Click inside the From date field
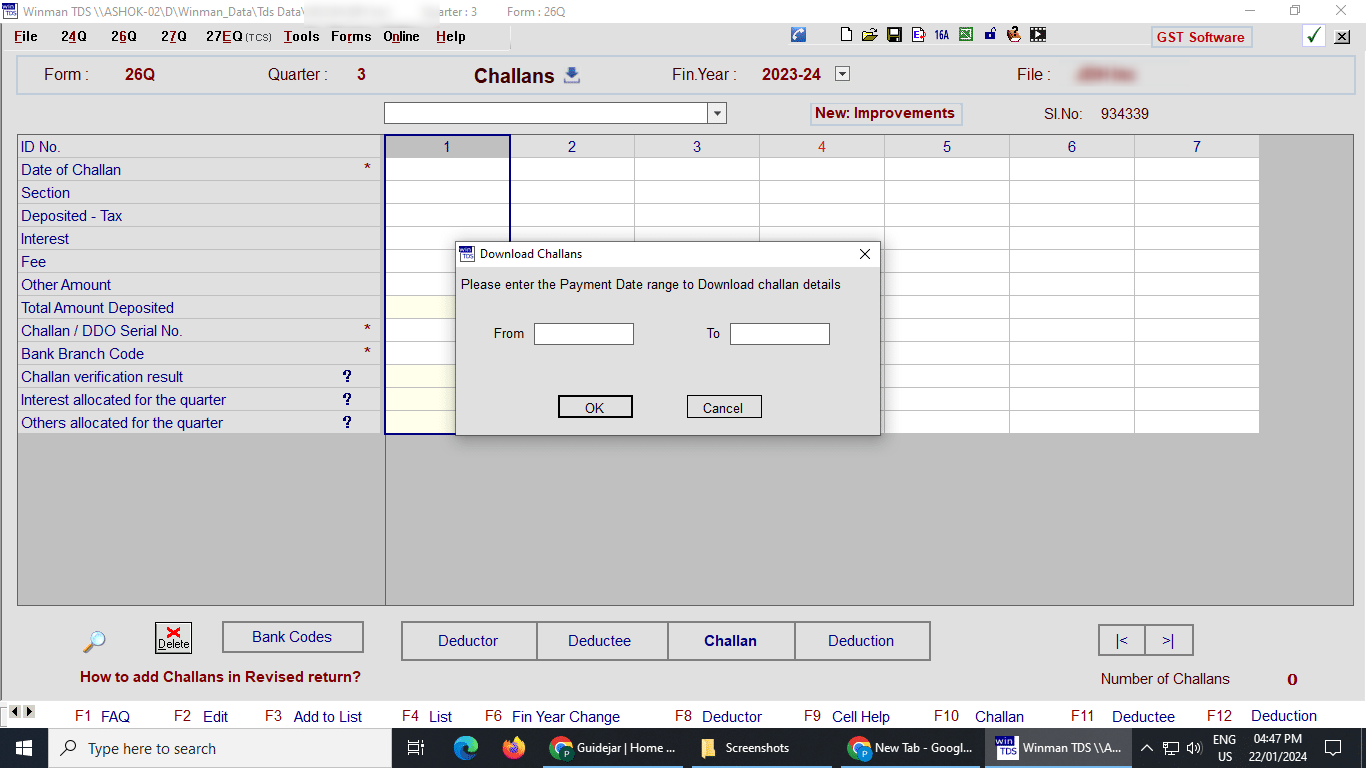Screen dimensions: 1366x768 (583, 333)
